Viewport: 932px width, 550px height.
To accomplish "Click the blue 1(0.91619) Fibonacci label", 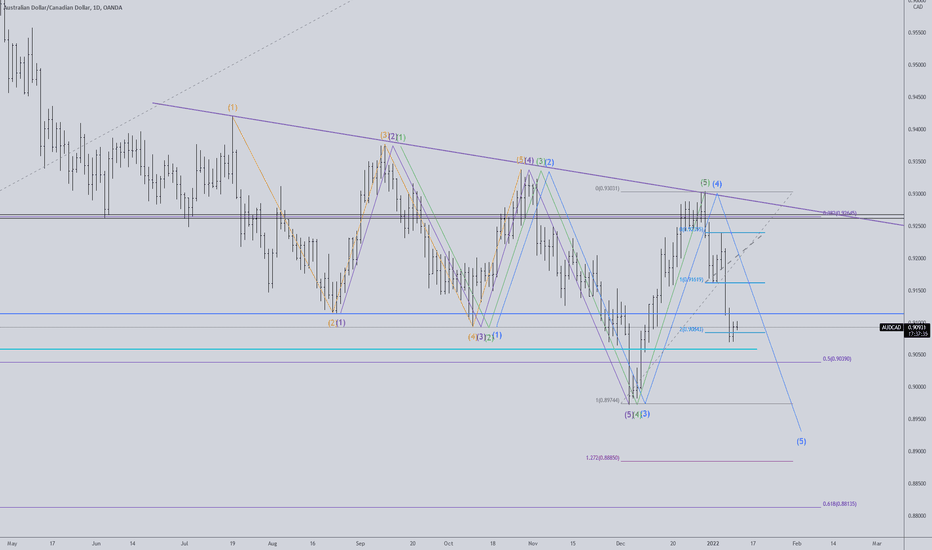I will (691, 279).
